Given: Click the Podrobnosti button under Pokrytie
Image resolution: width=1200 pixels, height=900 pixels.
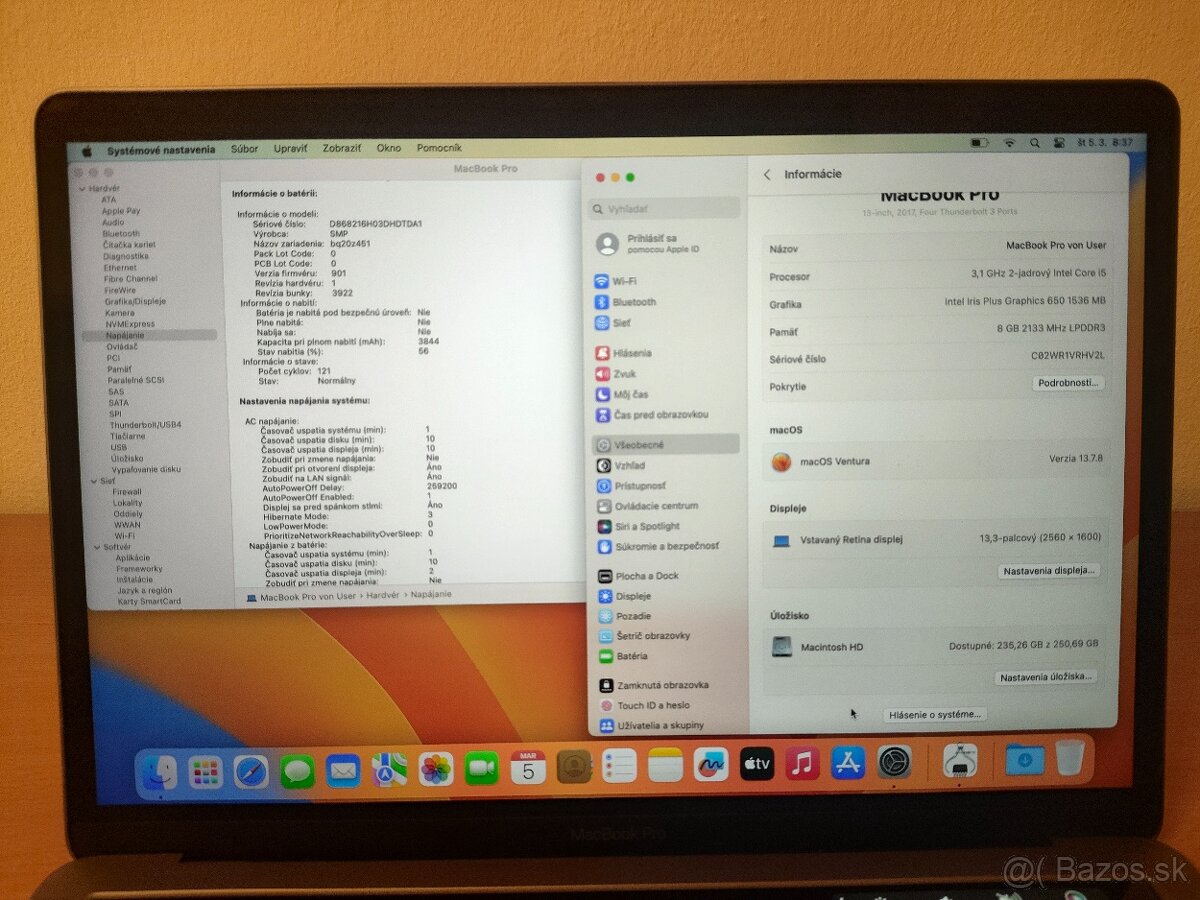Looking at the screenshot, I should pyautogui.click(x=1069, y=383).
